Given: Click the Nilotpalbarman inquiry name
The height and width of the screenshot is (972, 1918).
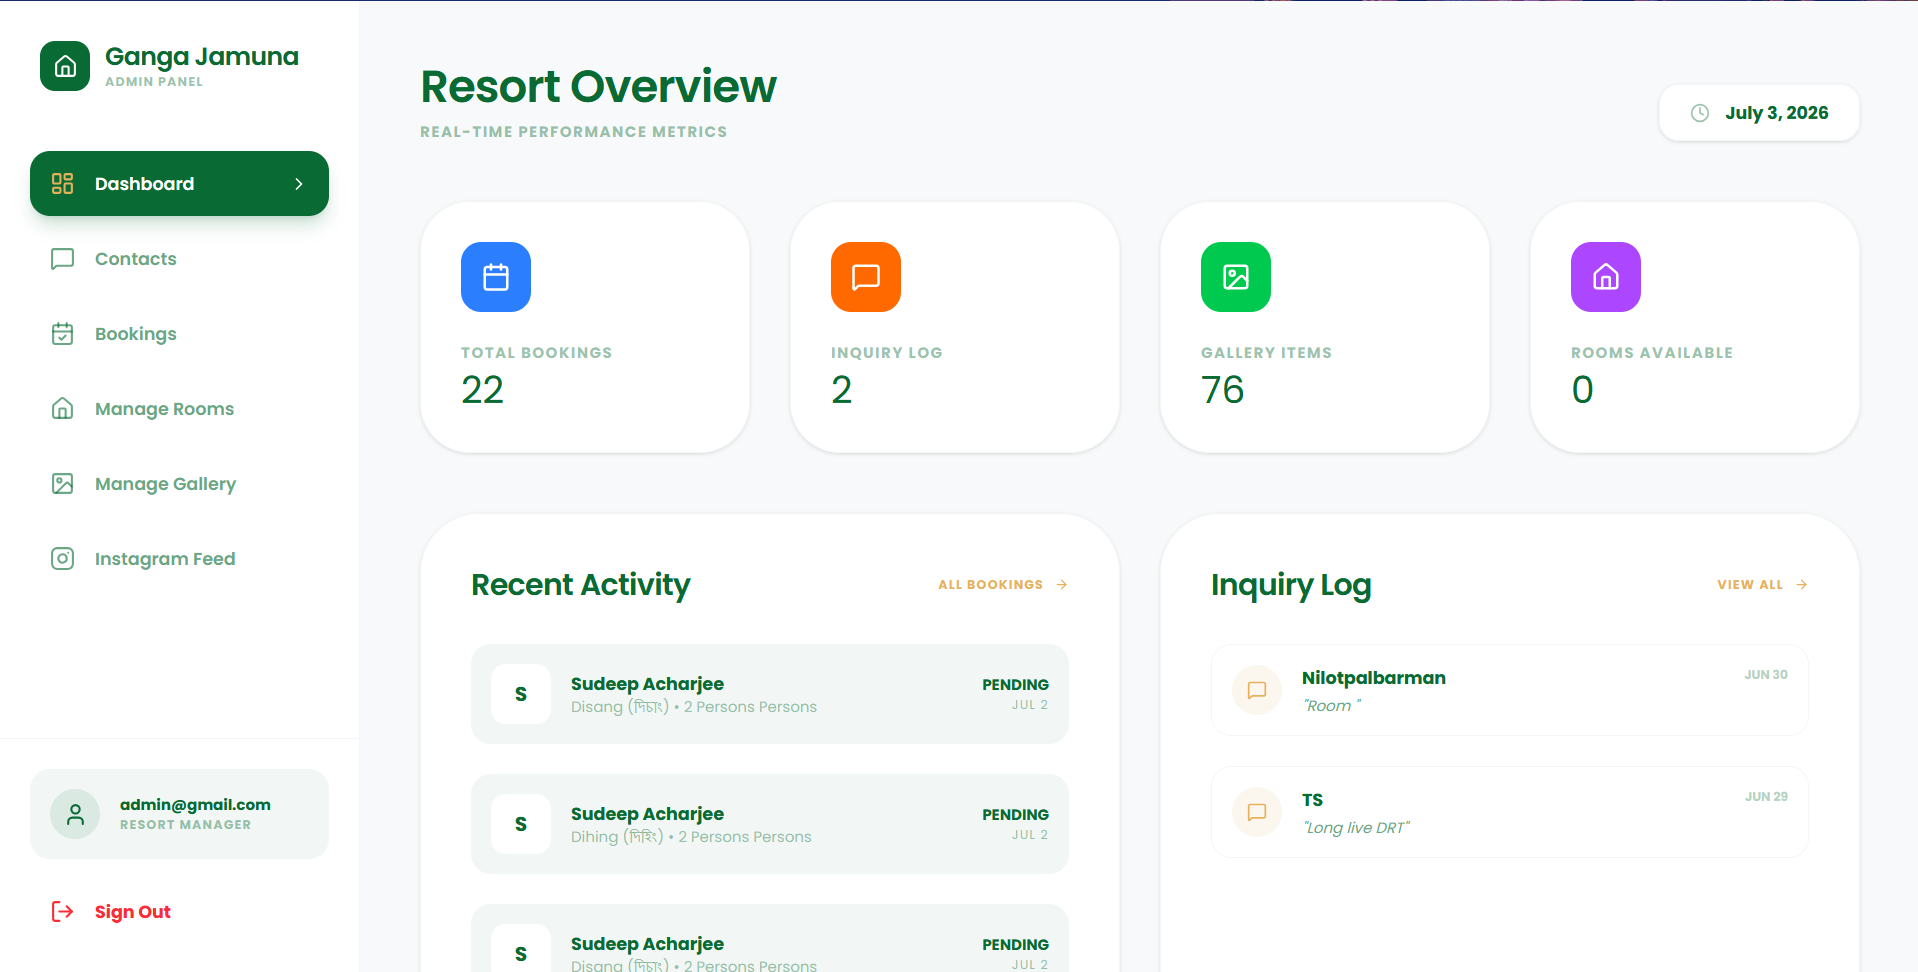Looking at the screenshot, I should [1374, 678].
